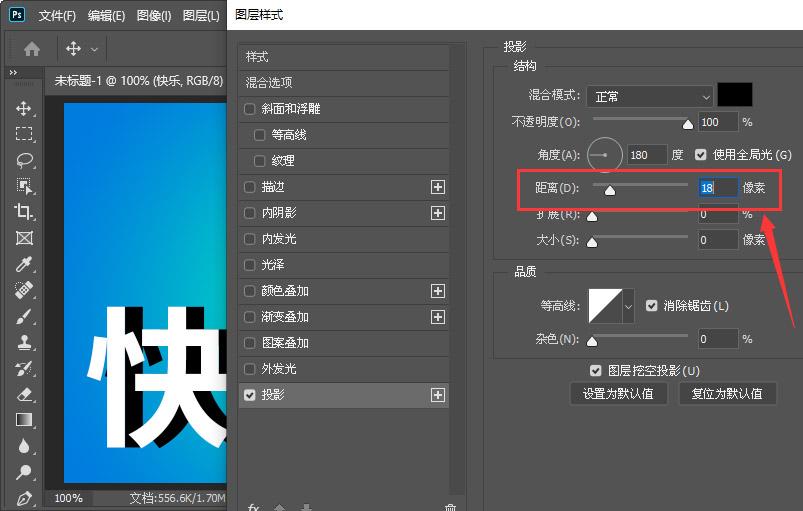
Task: Enable the 斜面和浮雕 checkbox
Action: point(249,109)
